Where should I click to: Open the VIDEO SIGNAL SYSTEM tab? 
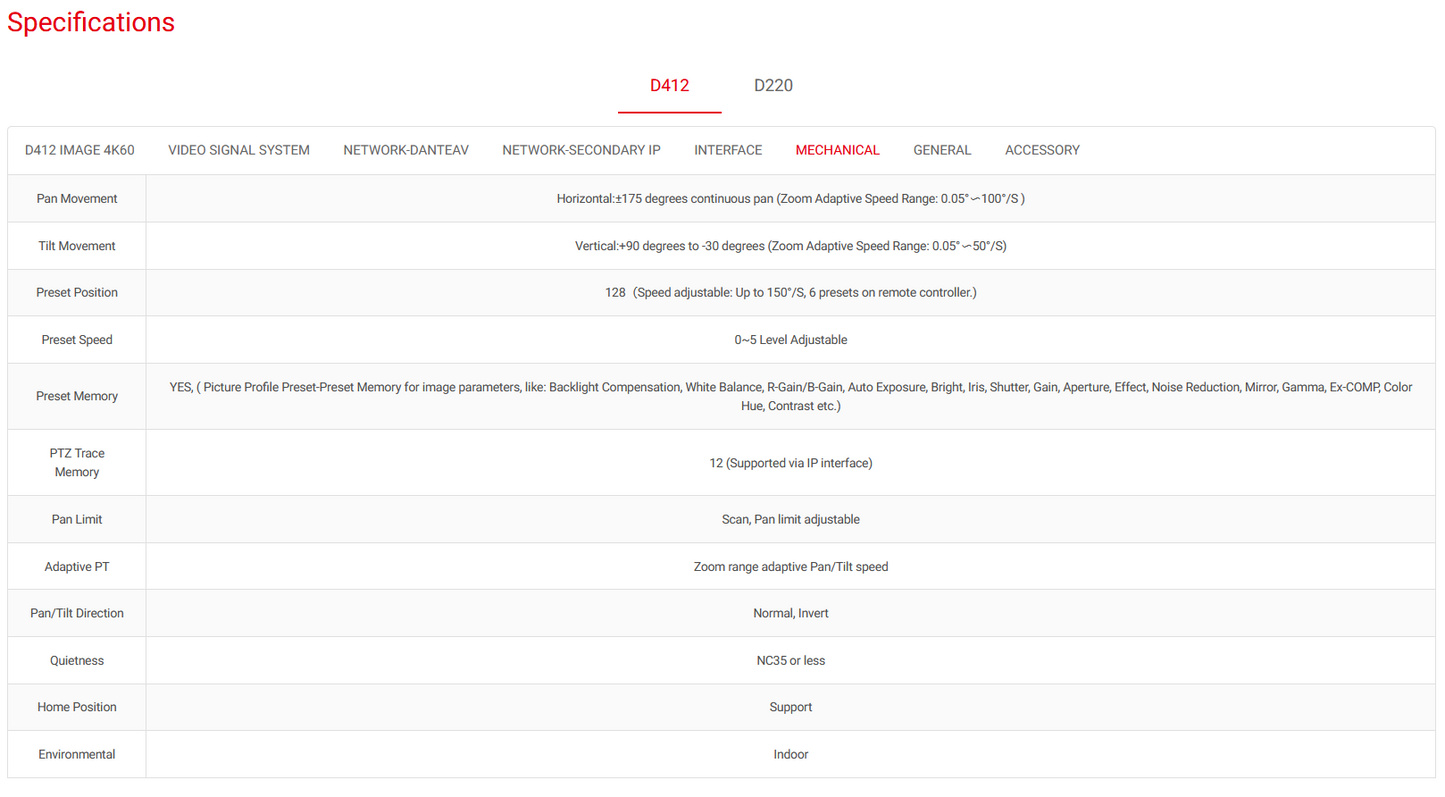pos(239,150)
